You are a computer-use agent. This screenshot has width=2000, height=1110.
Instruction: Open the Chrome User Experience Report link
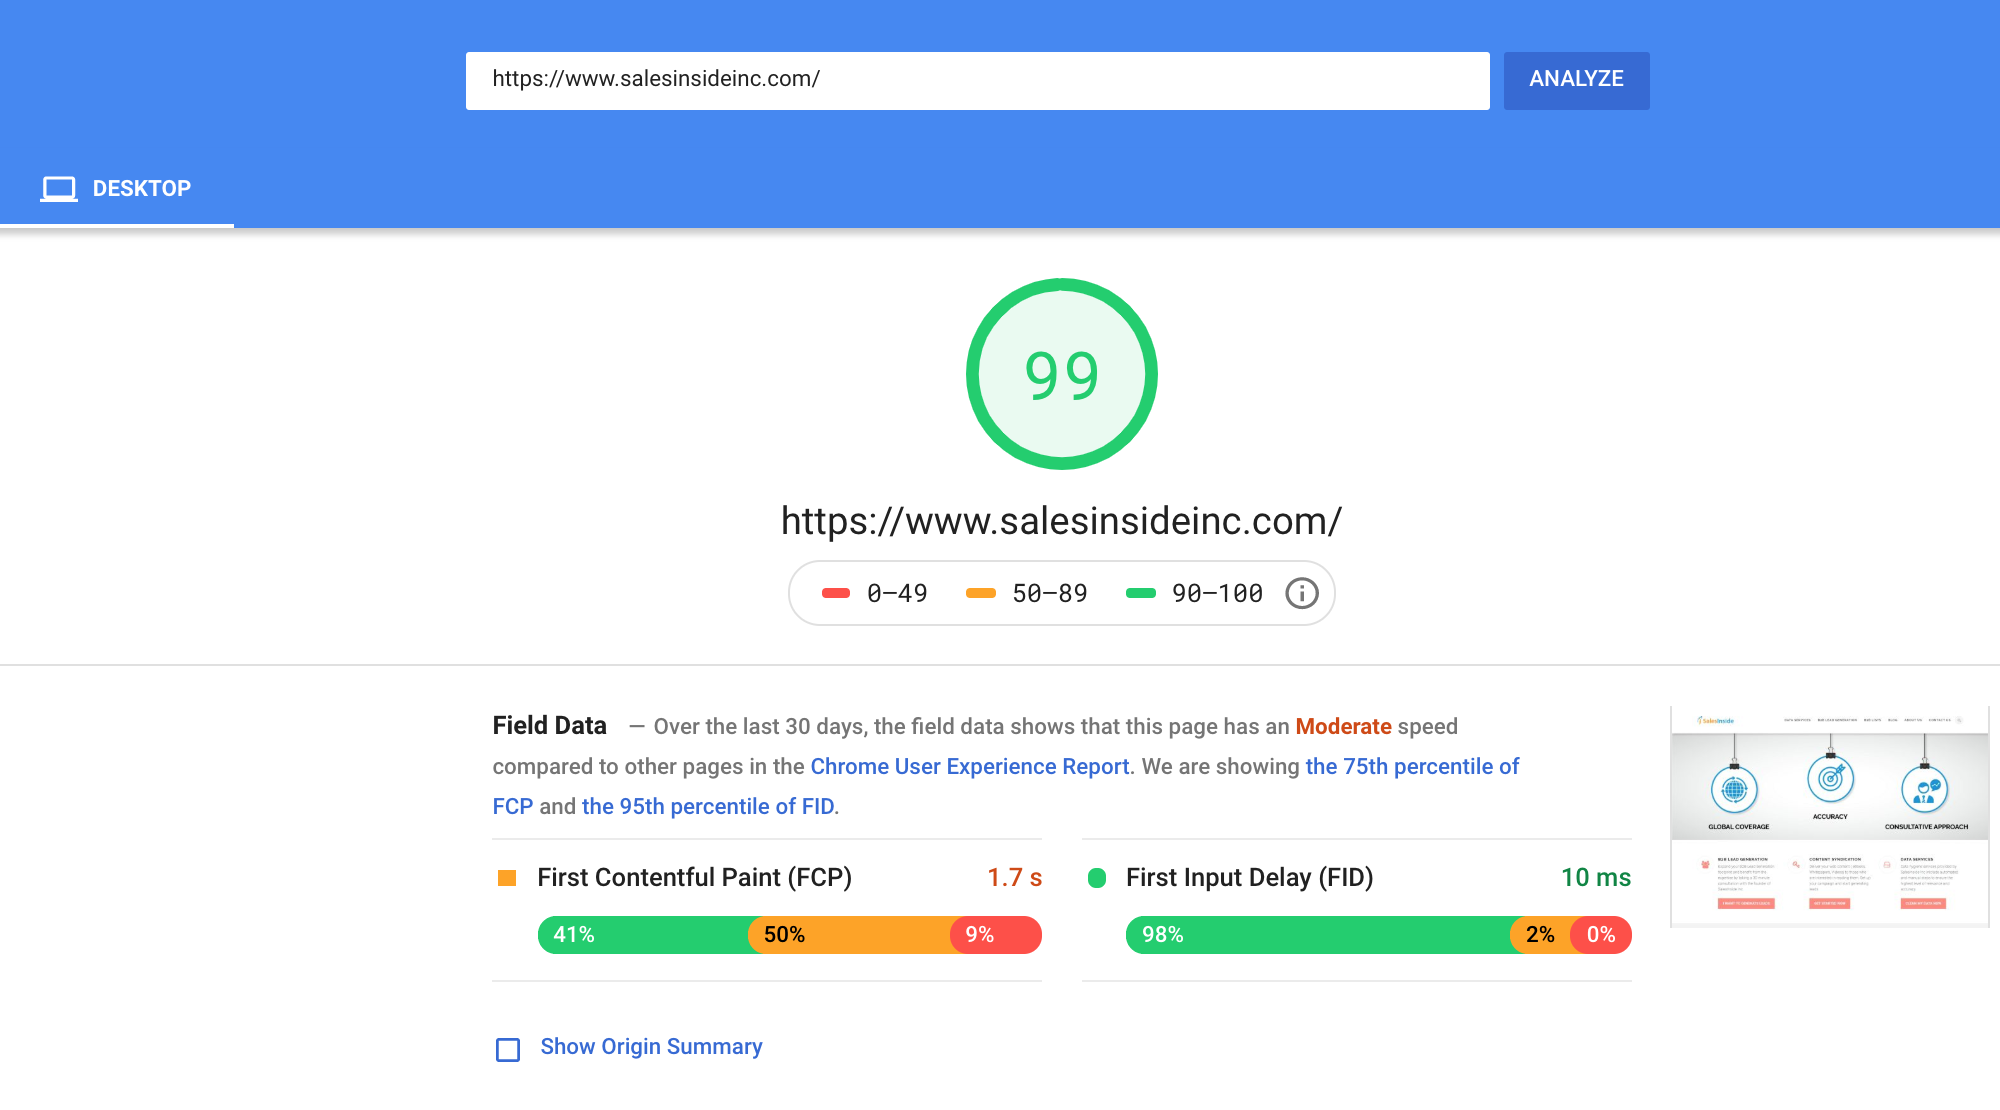(x=969, y=767)
